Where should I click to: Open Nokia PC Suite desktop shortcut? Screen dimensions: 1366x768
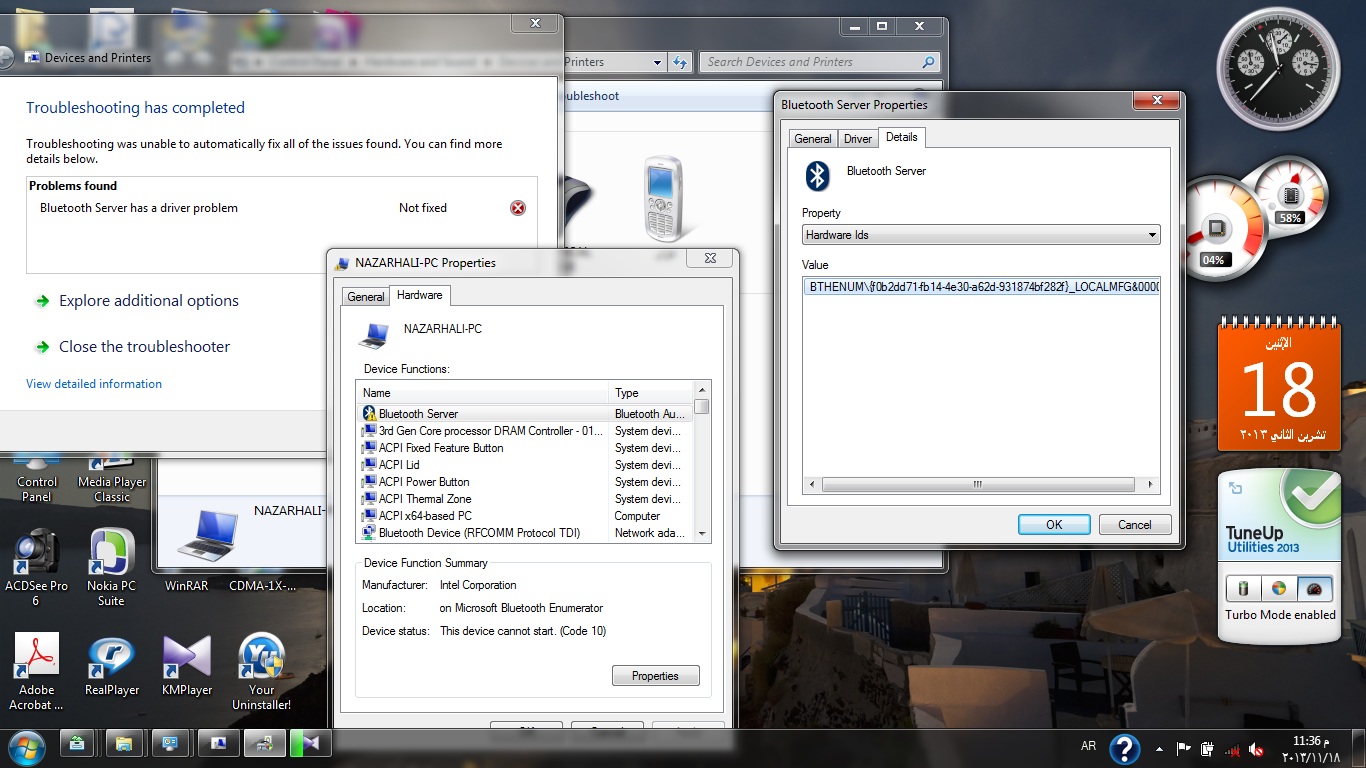(x=111, y=568)
